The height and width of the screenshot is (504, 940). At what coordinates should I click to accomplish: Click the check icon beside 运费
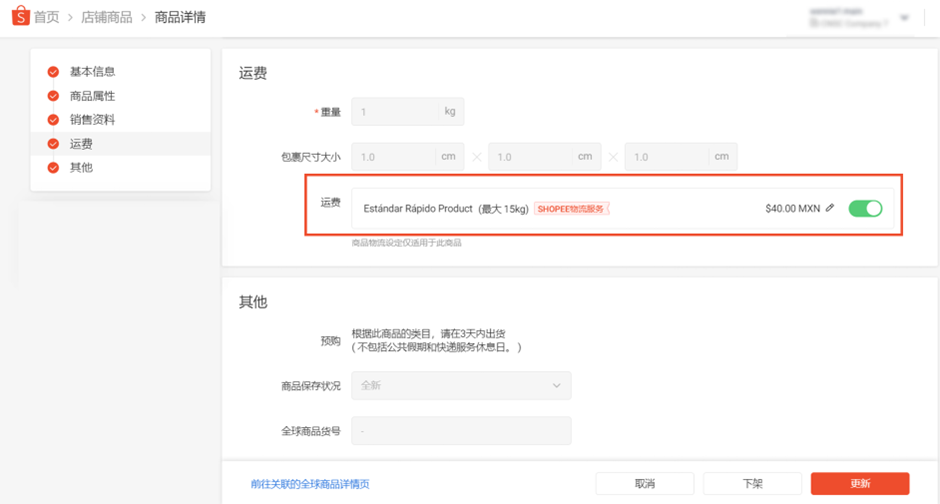53,144
